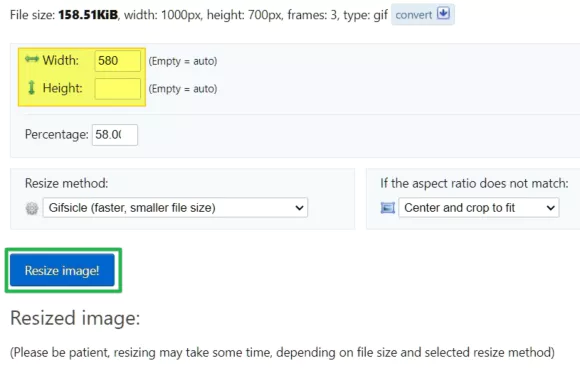The height and width of the screenshot is (373, 580).
Task: Expand the Center and crop to fit dropdown
Action: click(x=479, y=208)
